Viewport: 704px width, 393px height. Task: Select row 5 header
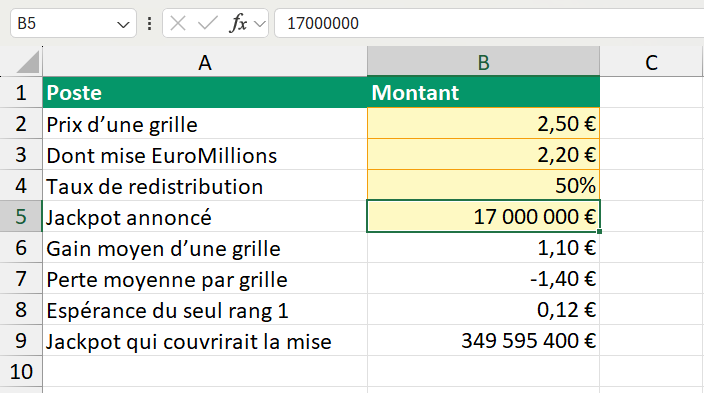[21, 216]
